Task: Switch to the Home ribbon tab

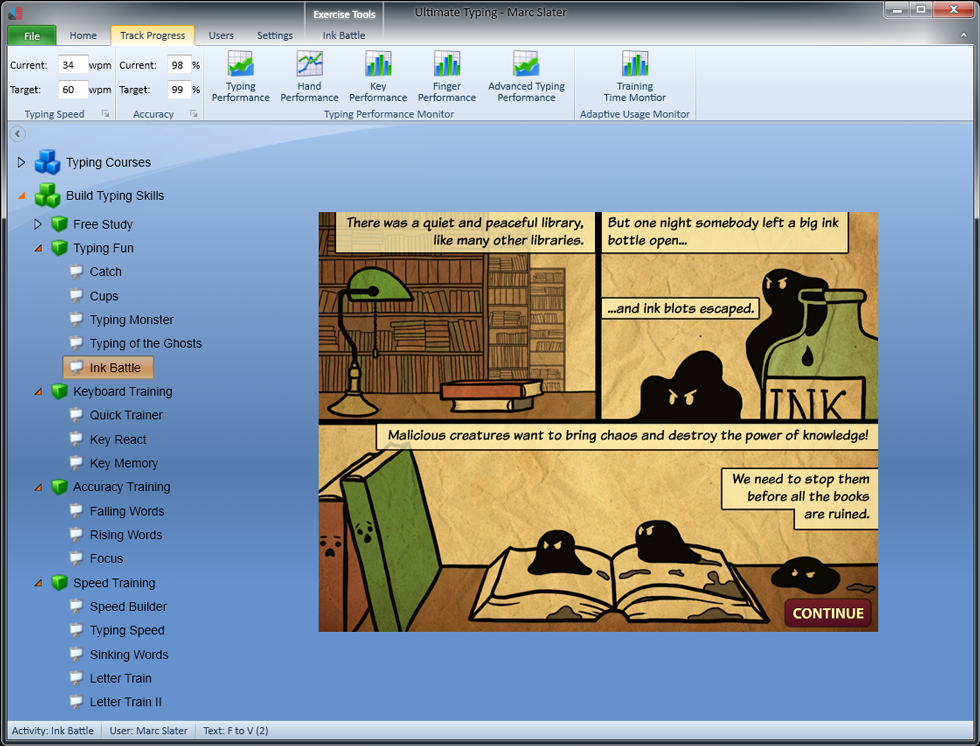Action: click(x=83, y=35)
